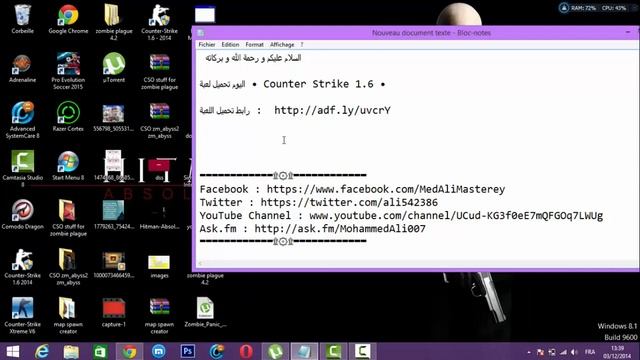Open Opera browser from the taskbar
The image size is (640, 360).
click(x=246, y=351)
